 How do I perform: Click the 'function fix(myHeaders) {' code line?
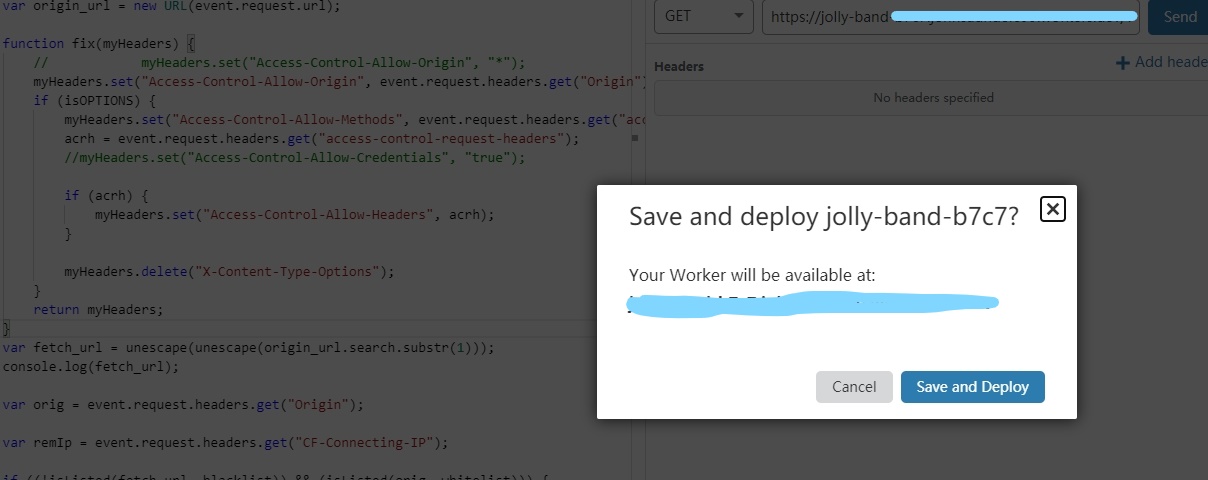click(x=101, y=44)
